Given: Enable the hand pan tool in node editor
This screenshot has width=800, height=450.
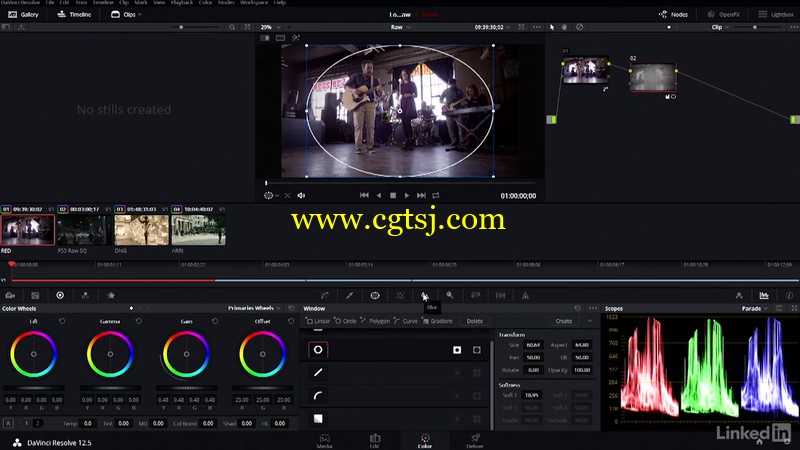Looking at the screenshot, I should (565, 27).
